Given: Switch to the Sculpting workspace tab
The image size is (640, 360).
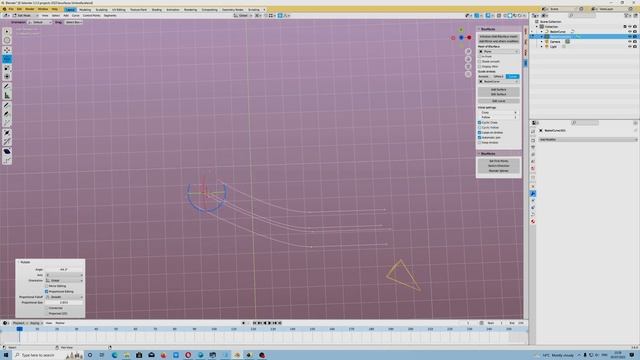Looking at the screenshot, I should click(x=102, y=9).
